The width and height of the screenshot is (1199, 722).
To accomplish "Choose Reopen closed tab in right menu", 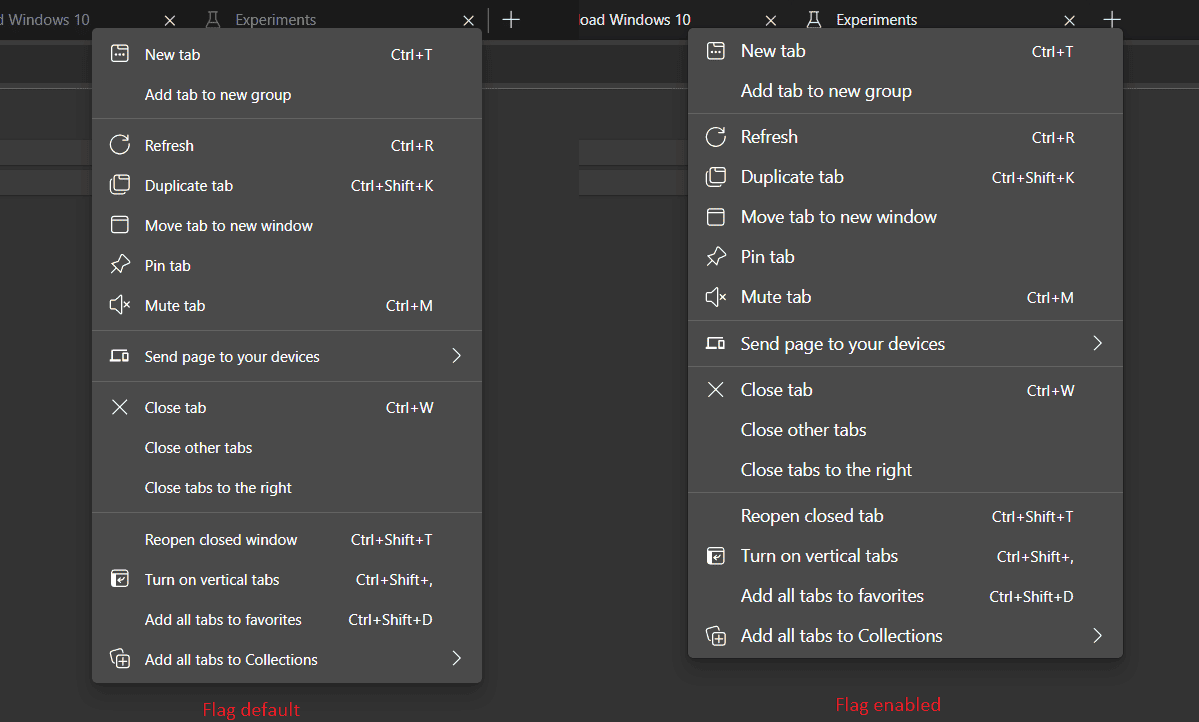I will (x=905, y=516).
